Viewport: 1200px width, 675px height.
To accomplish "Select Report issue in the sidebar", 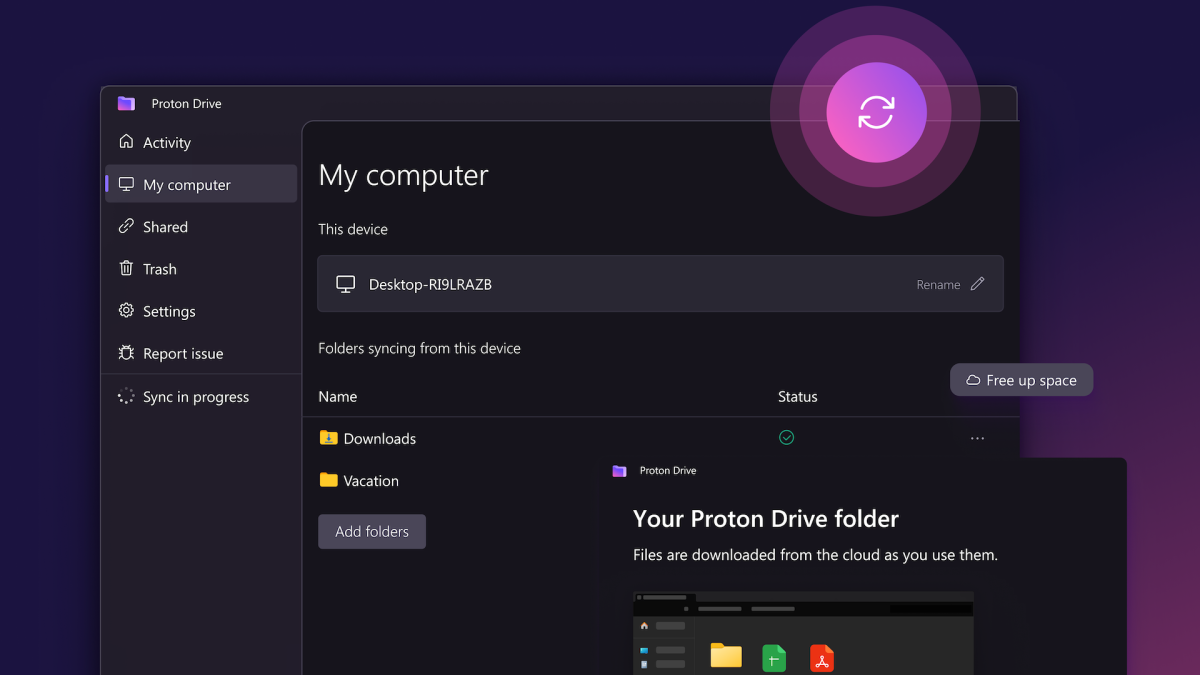I will coord(182,354).
